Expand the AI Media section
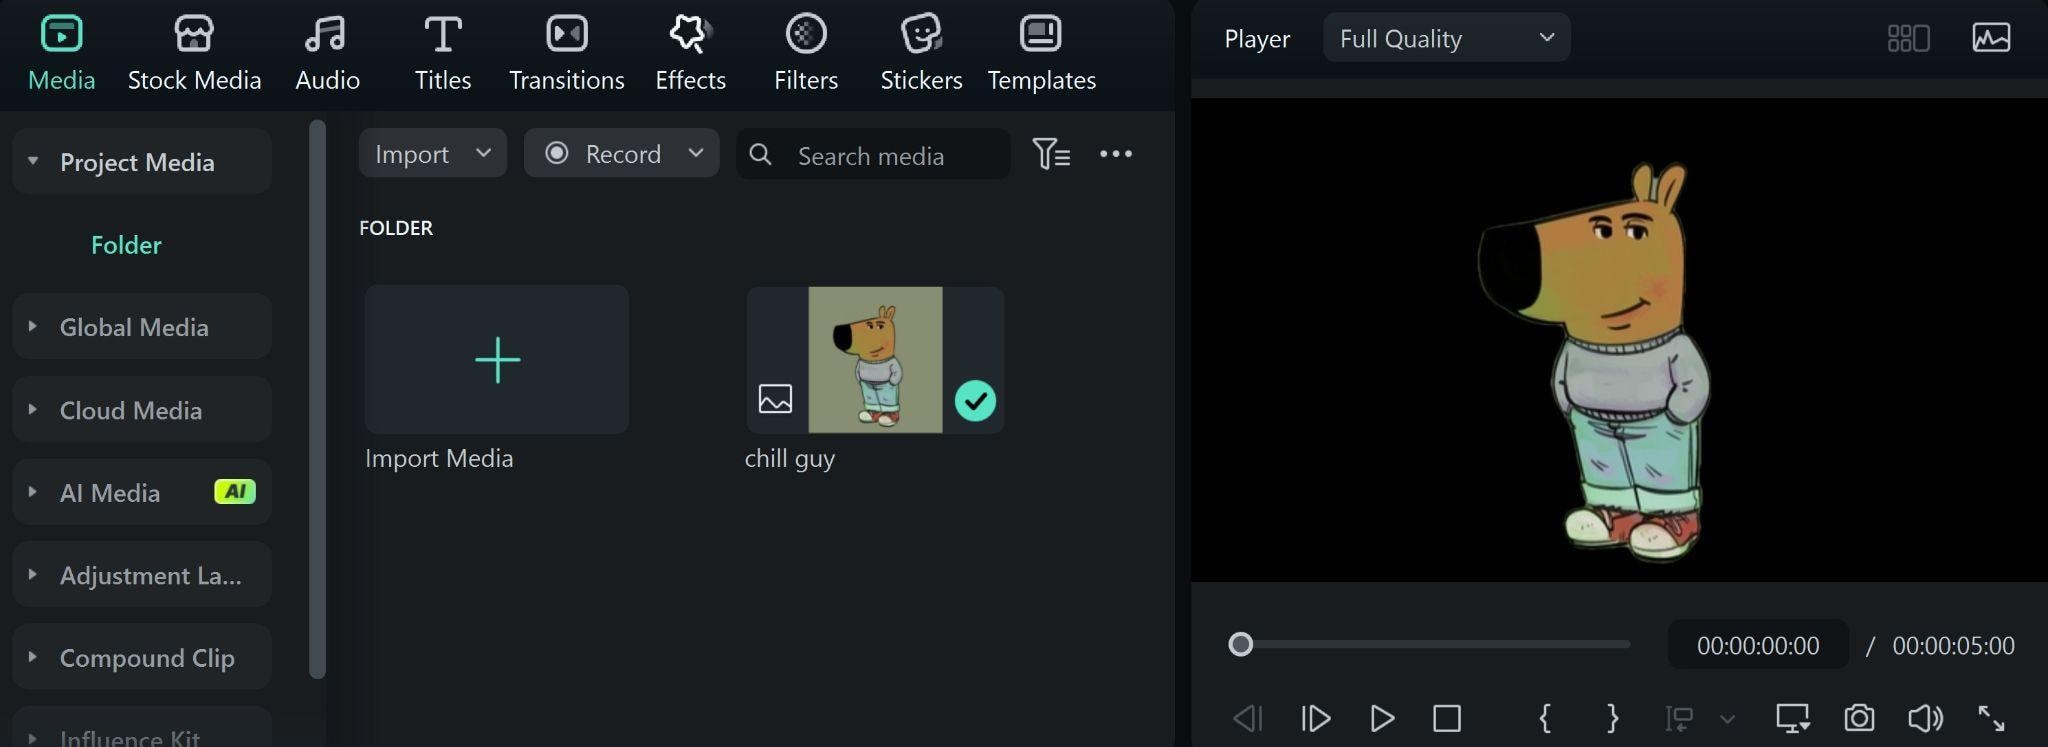This screenshot has width=2048, height=747. pos(33,492)
